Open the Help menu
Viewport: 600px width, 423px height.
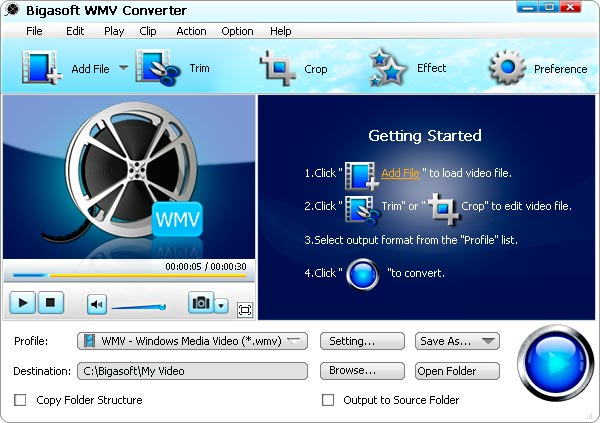click(280, 31)
